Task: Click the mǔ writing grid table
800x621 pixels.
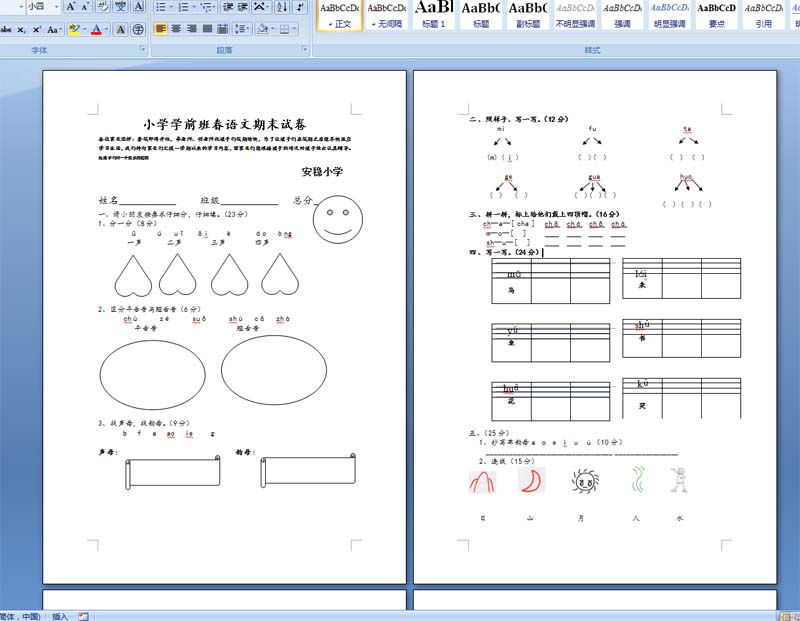Action: click(x=551, y=281)
